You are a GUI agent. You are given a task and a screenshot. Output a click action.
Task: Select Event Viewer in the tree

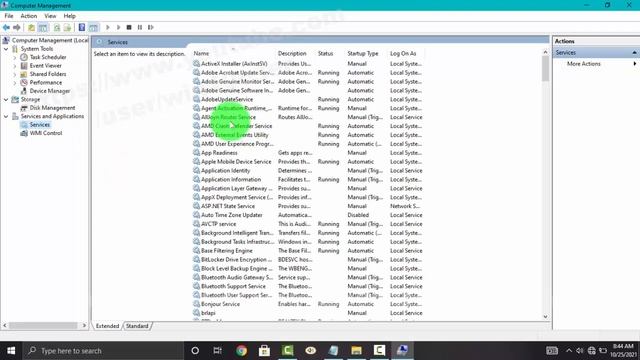coord(46,66)
